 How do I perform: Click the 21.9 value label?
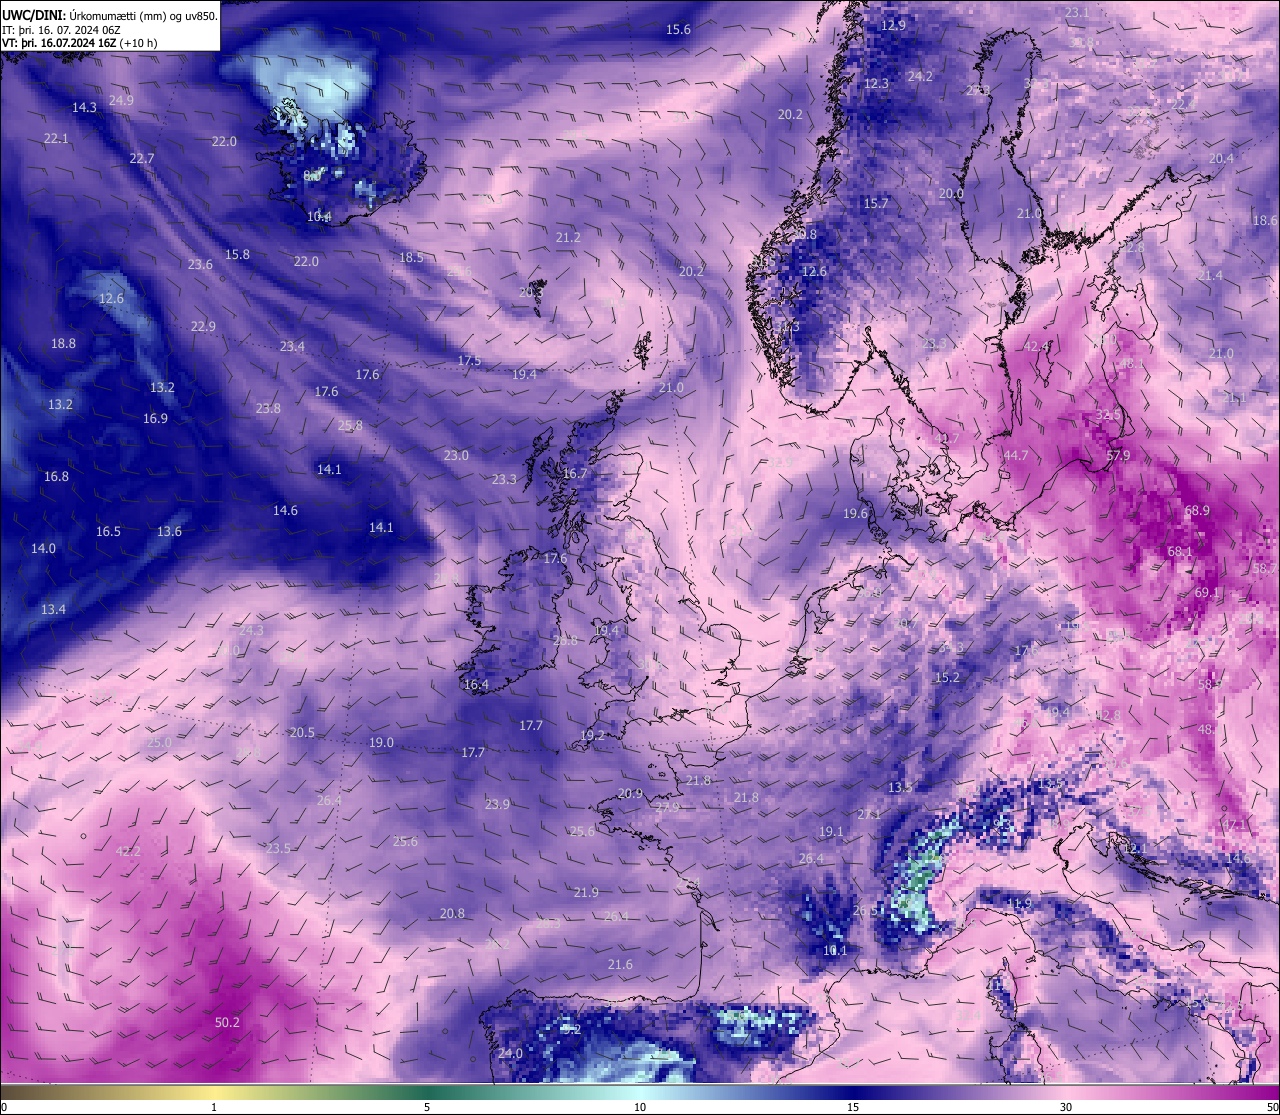tap(586, 893)
